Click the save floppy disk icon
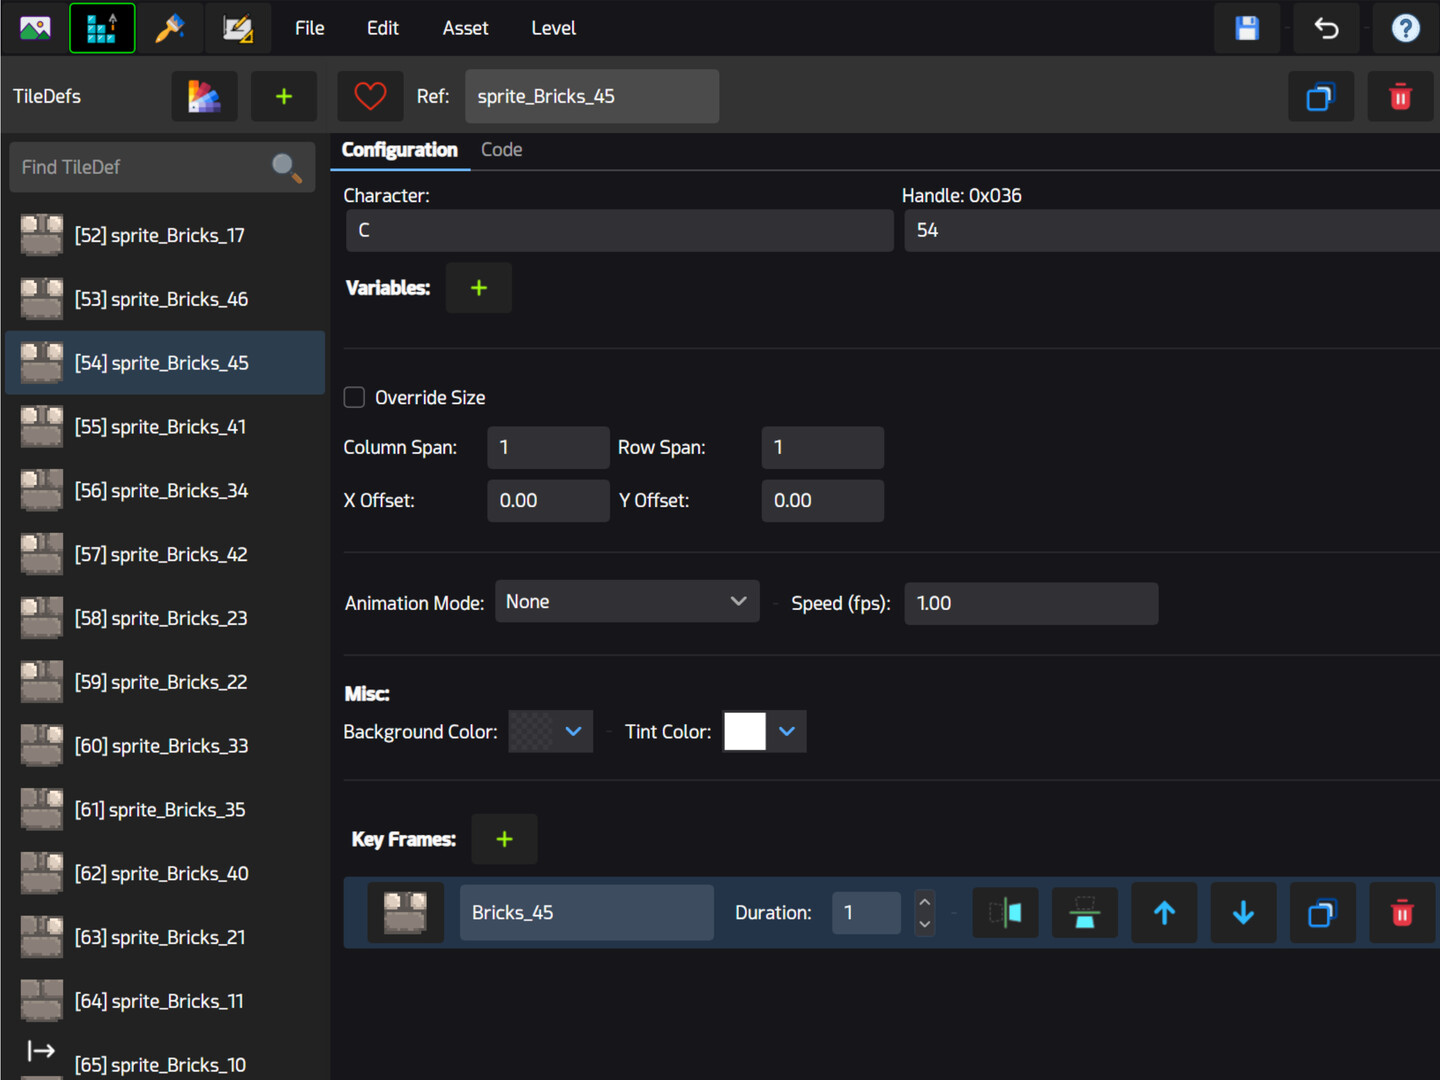This screenshot has width=1440, height=1080. [x=1247, y=28]
